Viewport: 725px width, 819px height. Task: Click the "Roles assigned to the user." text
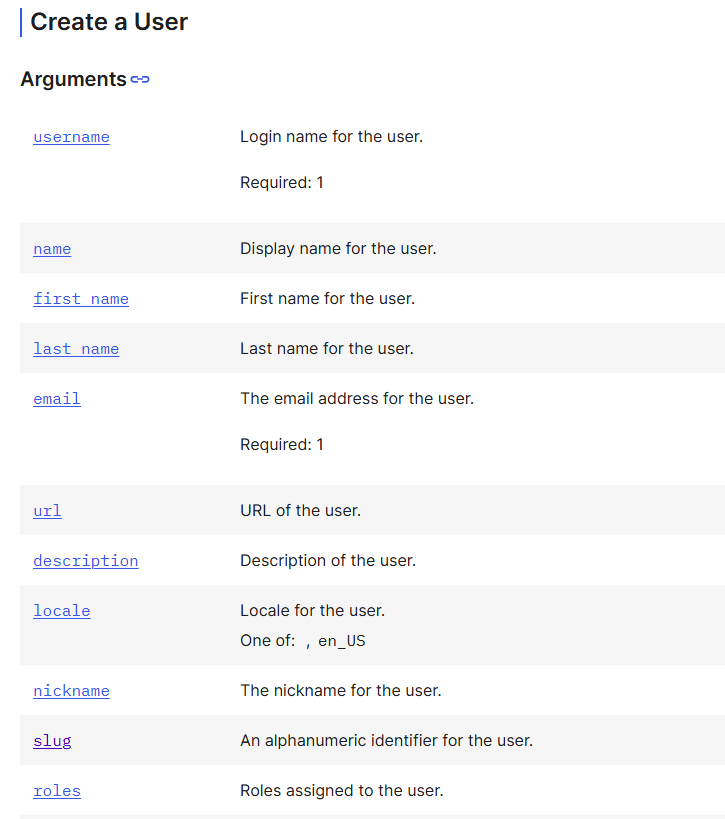coord(341,790)
